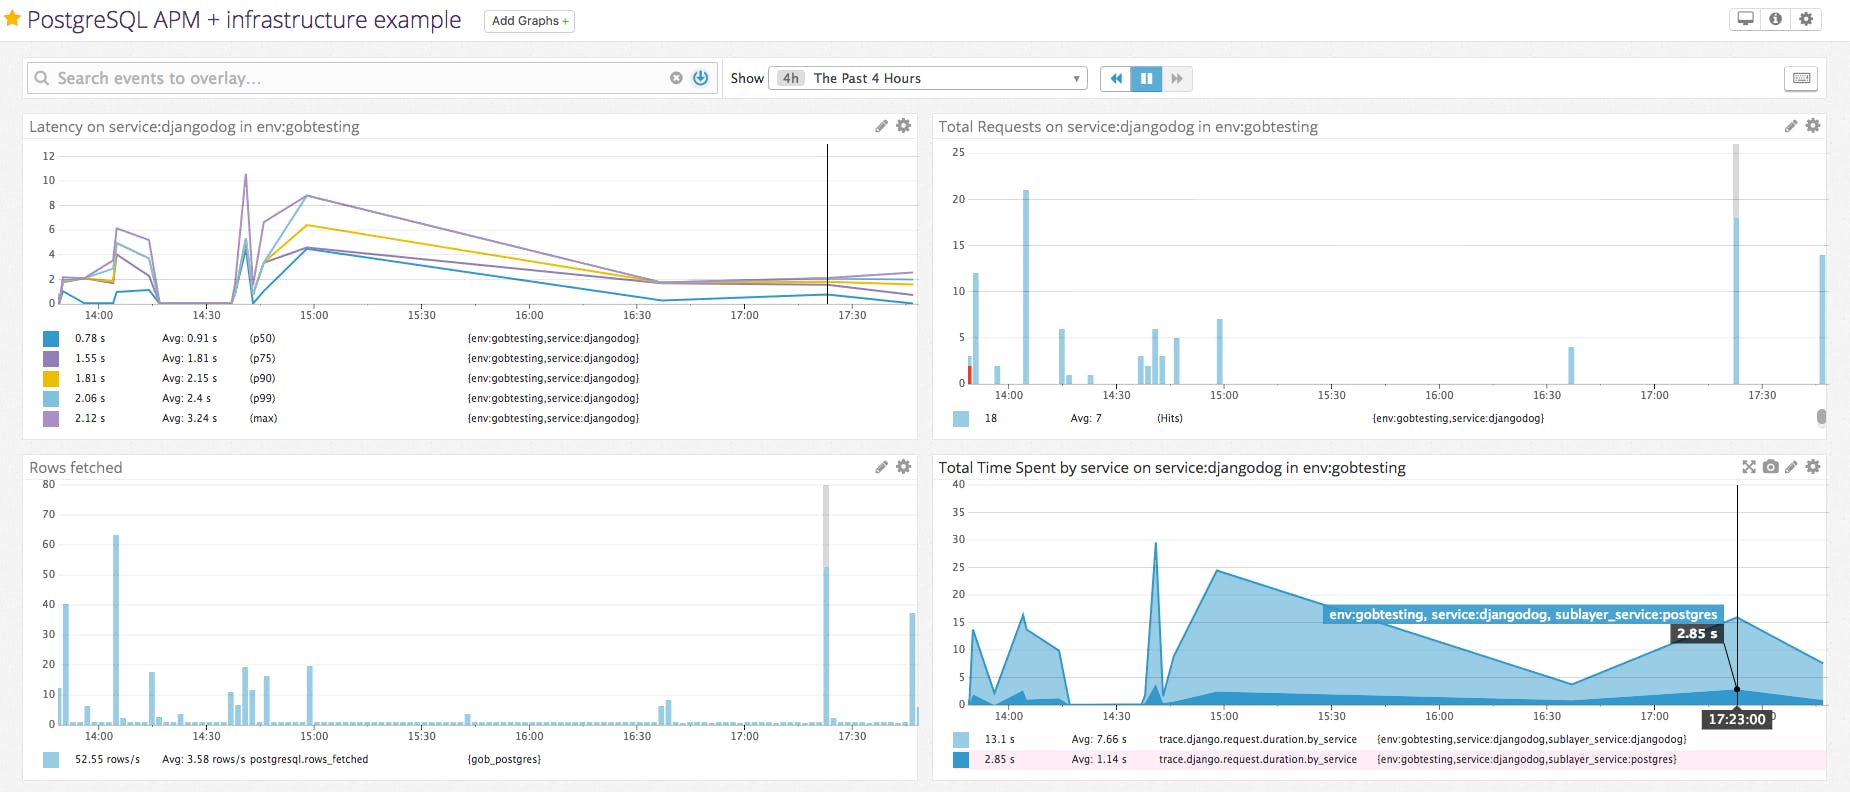Open the gear menu on Rows fetched graph
The image size is (1850, 792).
coord(904,467)
